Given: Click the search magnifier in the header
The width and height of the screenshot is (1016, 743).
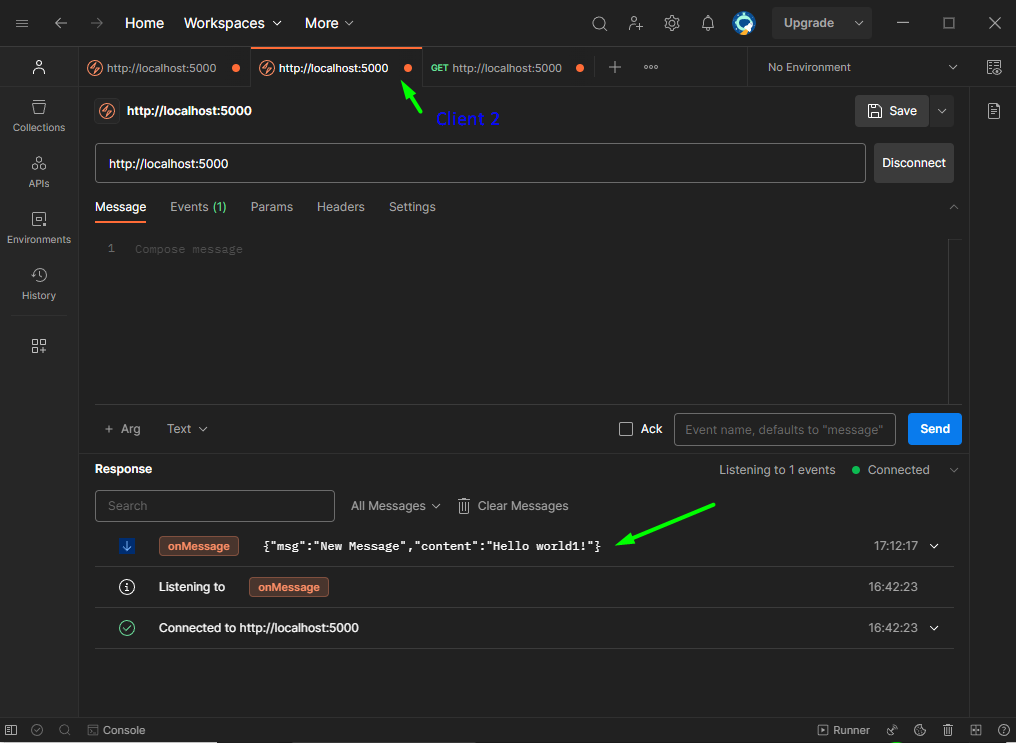Looking at the screenshot, I should point(599,23).
